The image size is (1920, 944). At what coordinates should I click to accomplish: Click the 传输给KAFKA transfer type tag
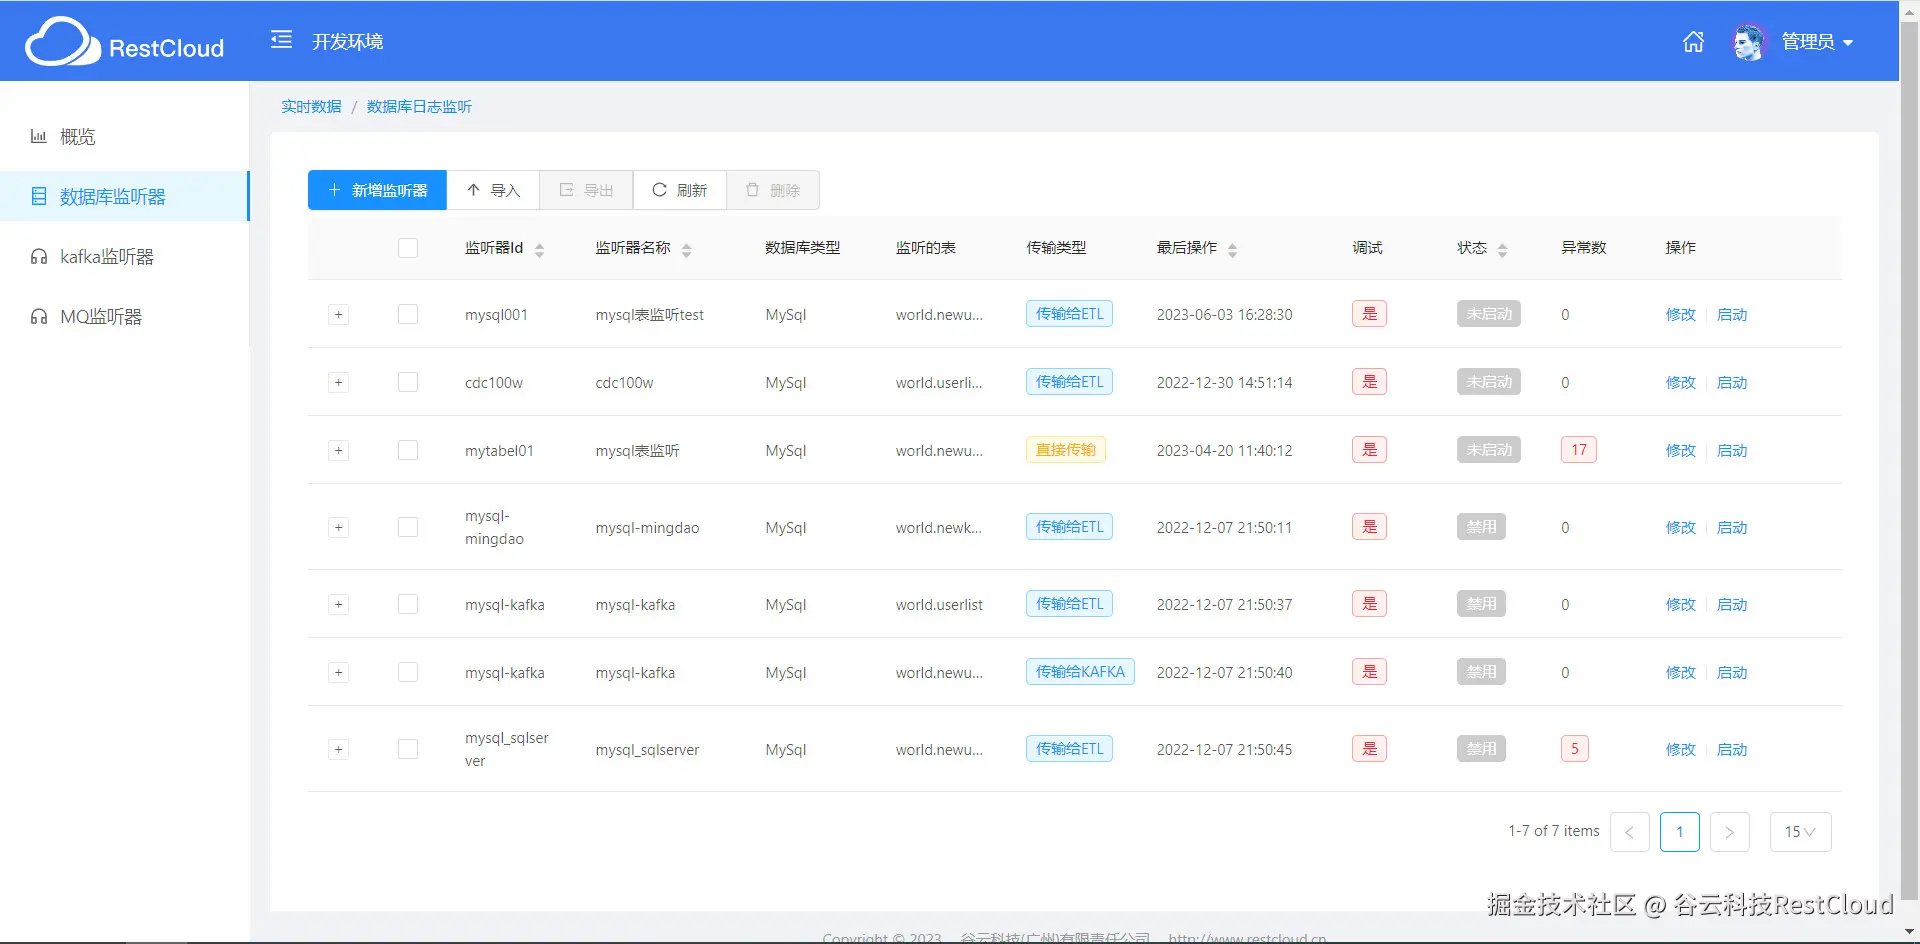(x=1080, y=672)
